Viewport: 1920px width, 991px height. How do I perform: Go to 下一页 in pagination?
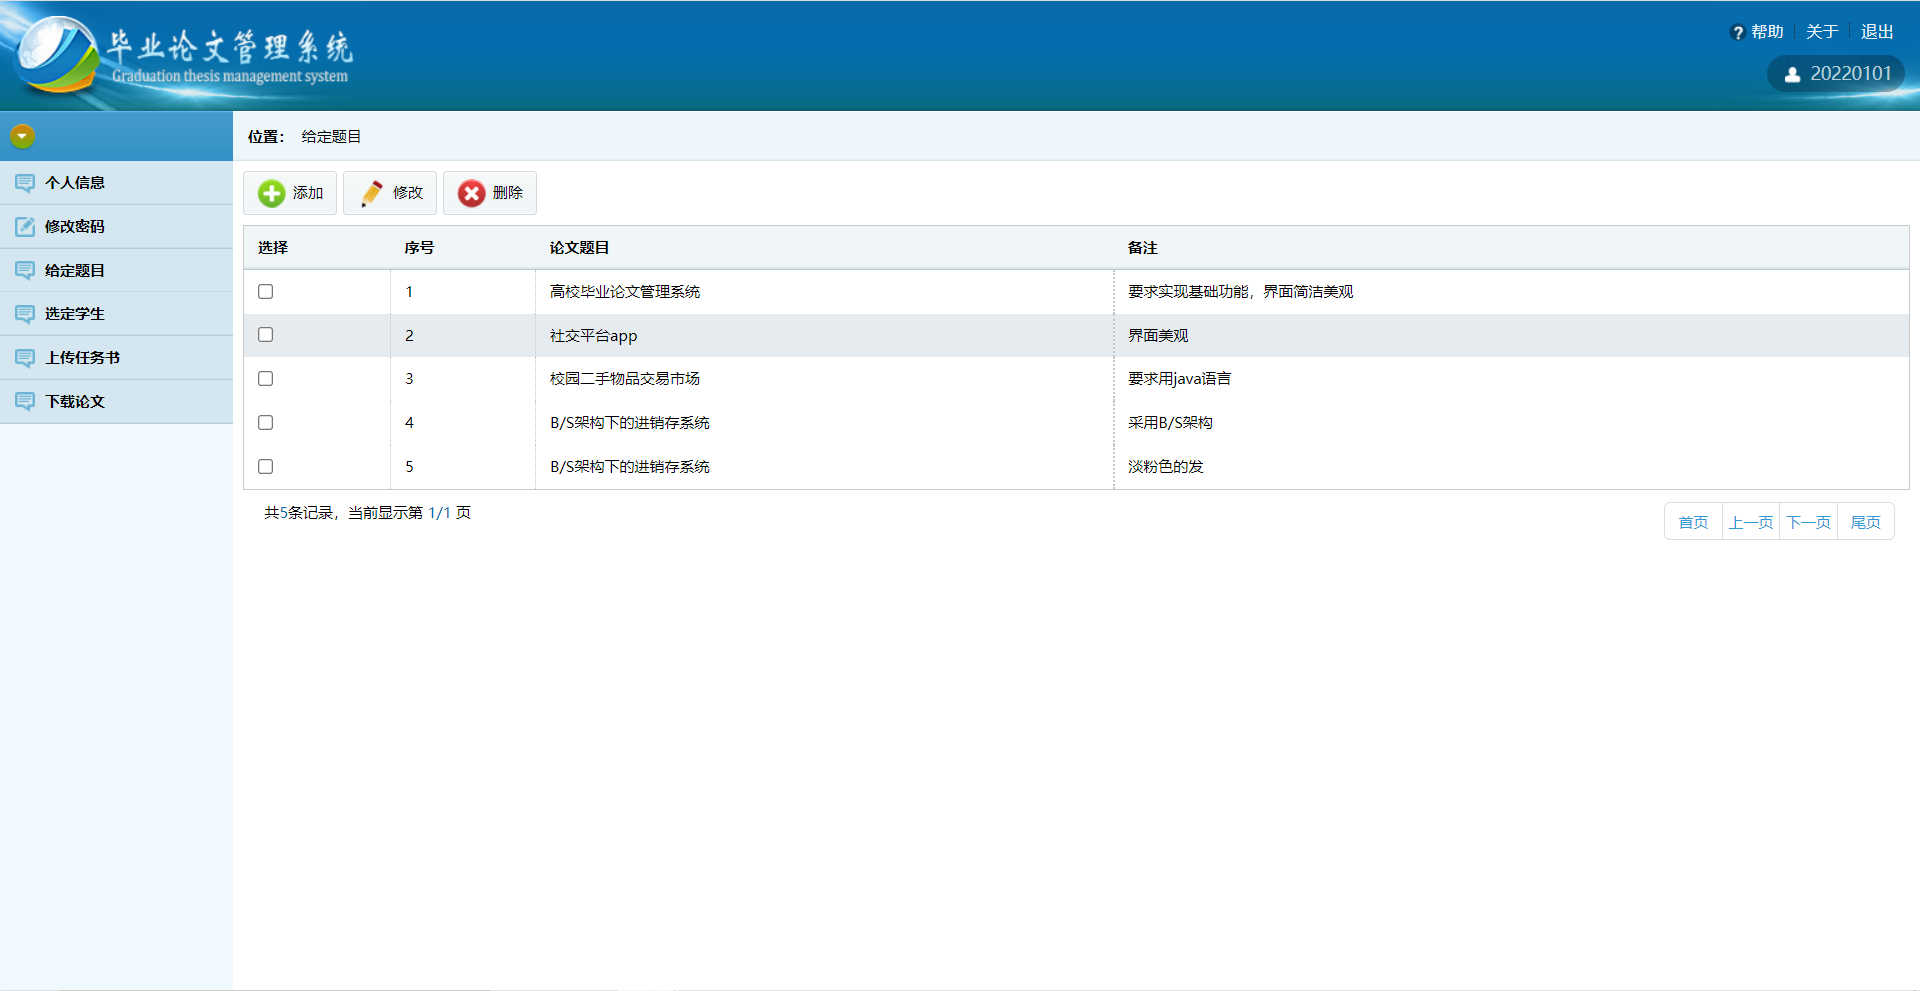pyautogui.click(x=1809, y=522)
